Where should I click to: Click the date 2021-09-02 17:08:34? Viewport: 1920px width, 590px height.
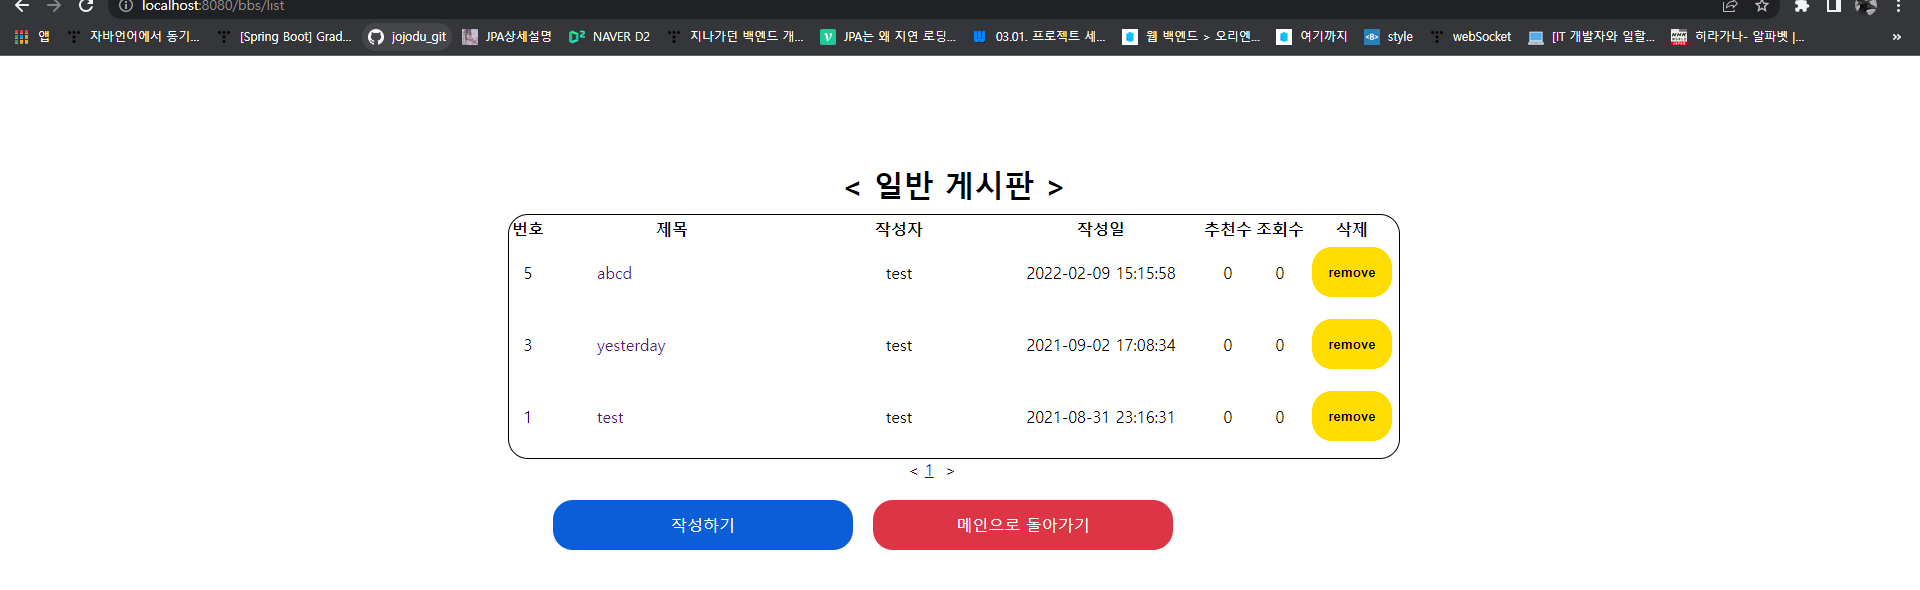(x=1101, y=345)
